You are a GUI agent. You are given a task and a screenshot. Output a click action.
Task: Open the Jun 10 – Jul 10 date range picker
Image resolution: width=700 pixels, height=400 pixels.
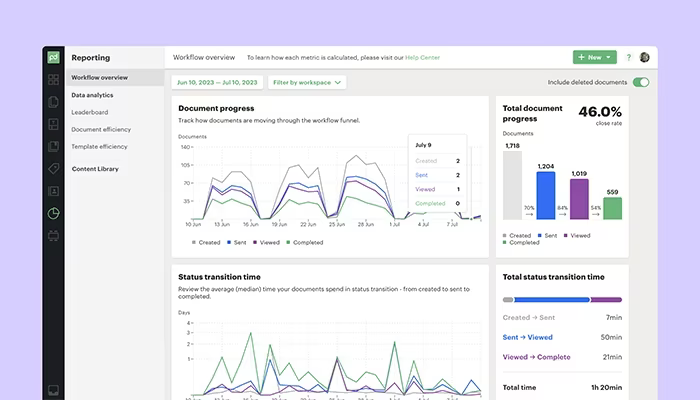217,82
